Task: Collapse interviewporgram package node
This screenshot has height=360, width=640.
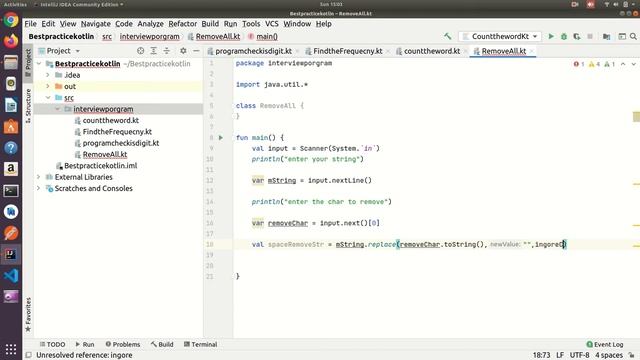Action: [x=57, y=109]
